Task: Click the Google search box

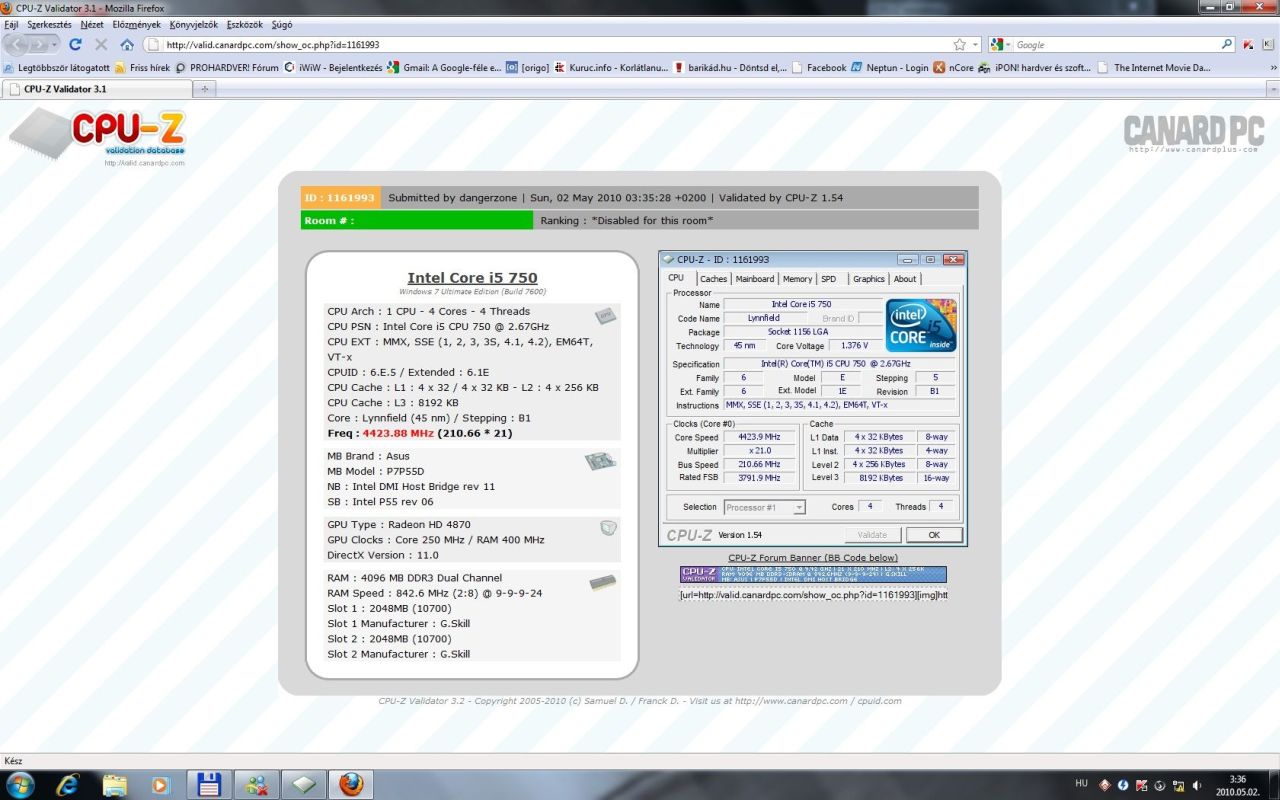Action: pyautogui.click(x=1117, y=44)
